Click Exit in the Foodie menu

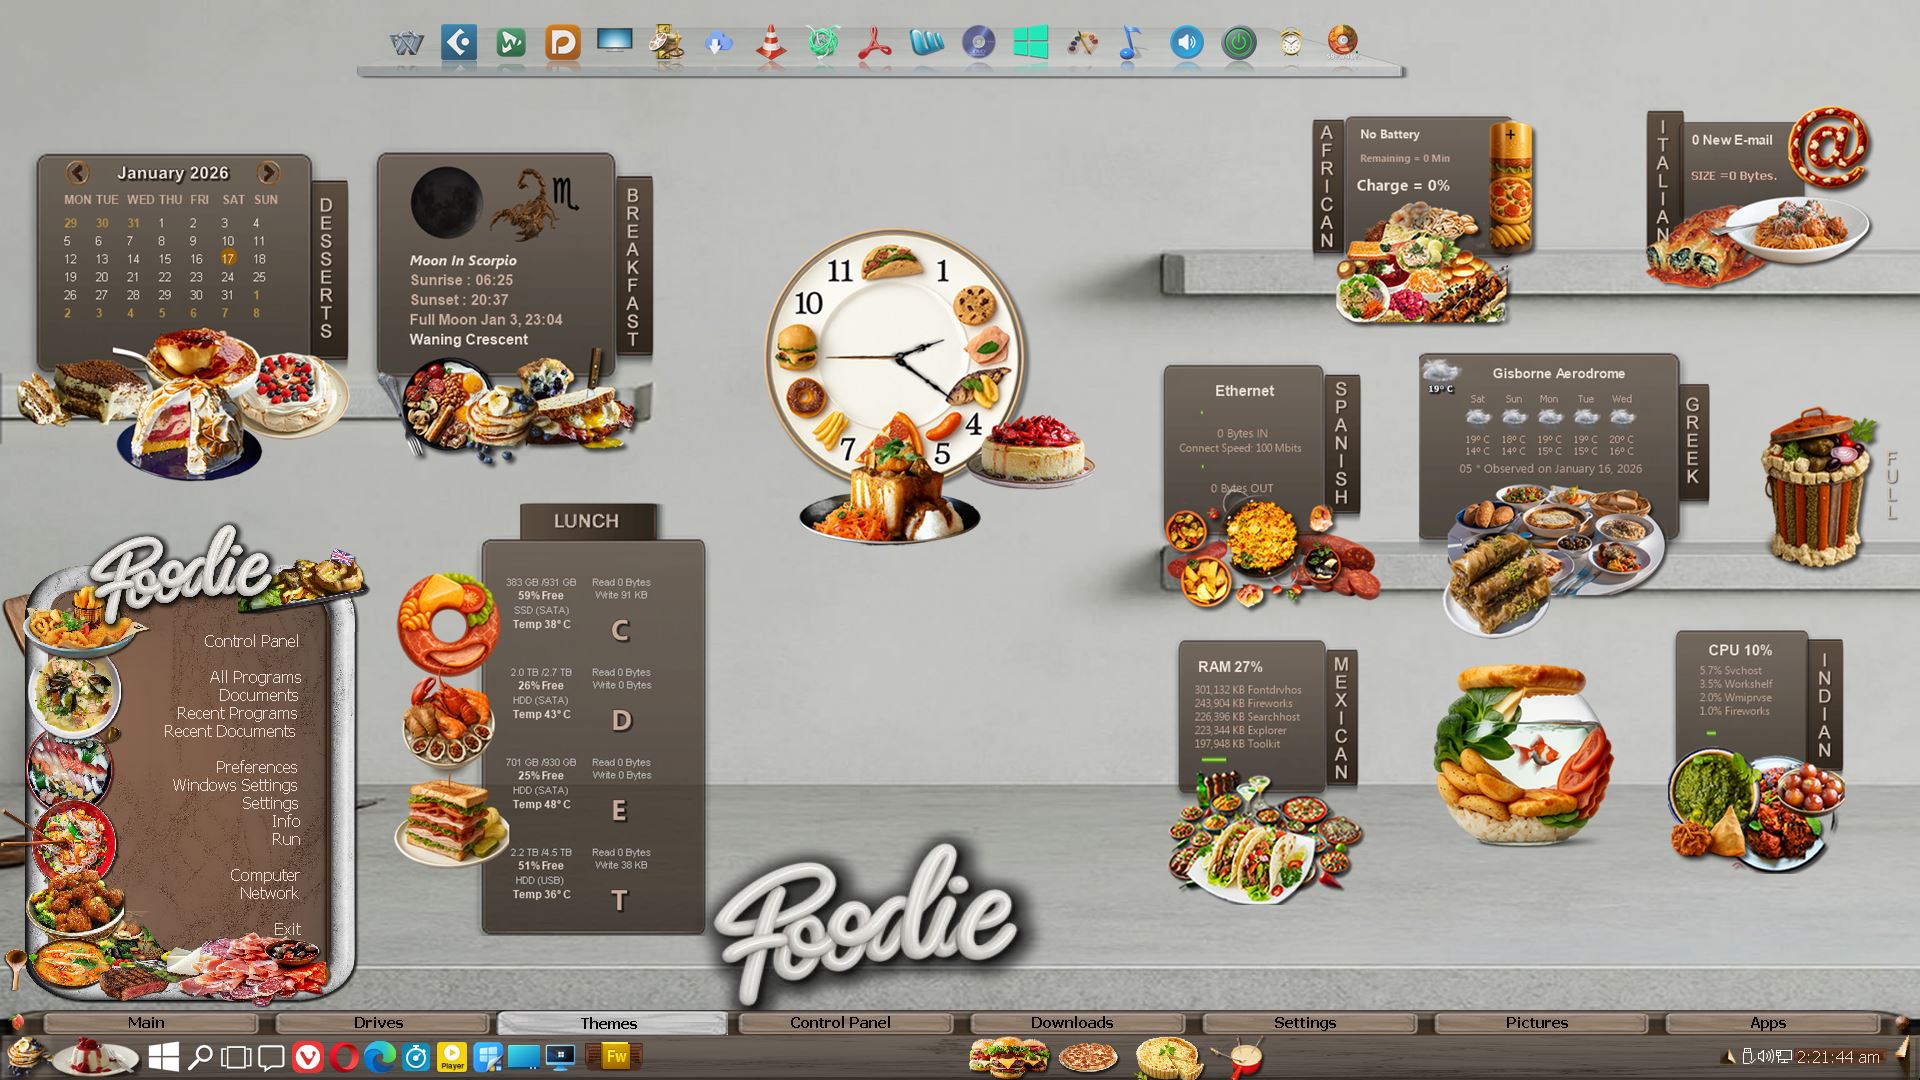click(287, 929)
